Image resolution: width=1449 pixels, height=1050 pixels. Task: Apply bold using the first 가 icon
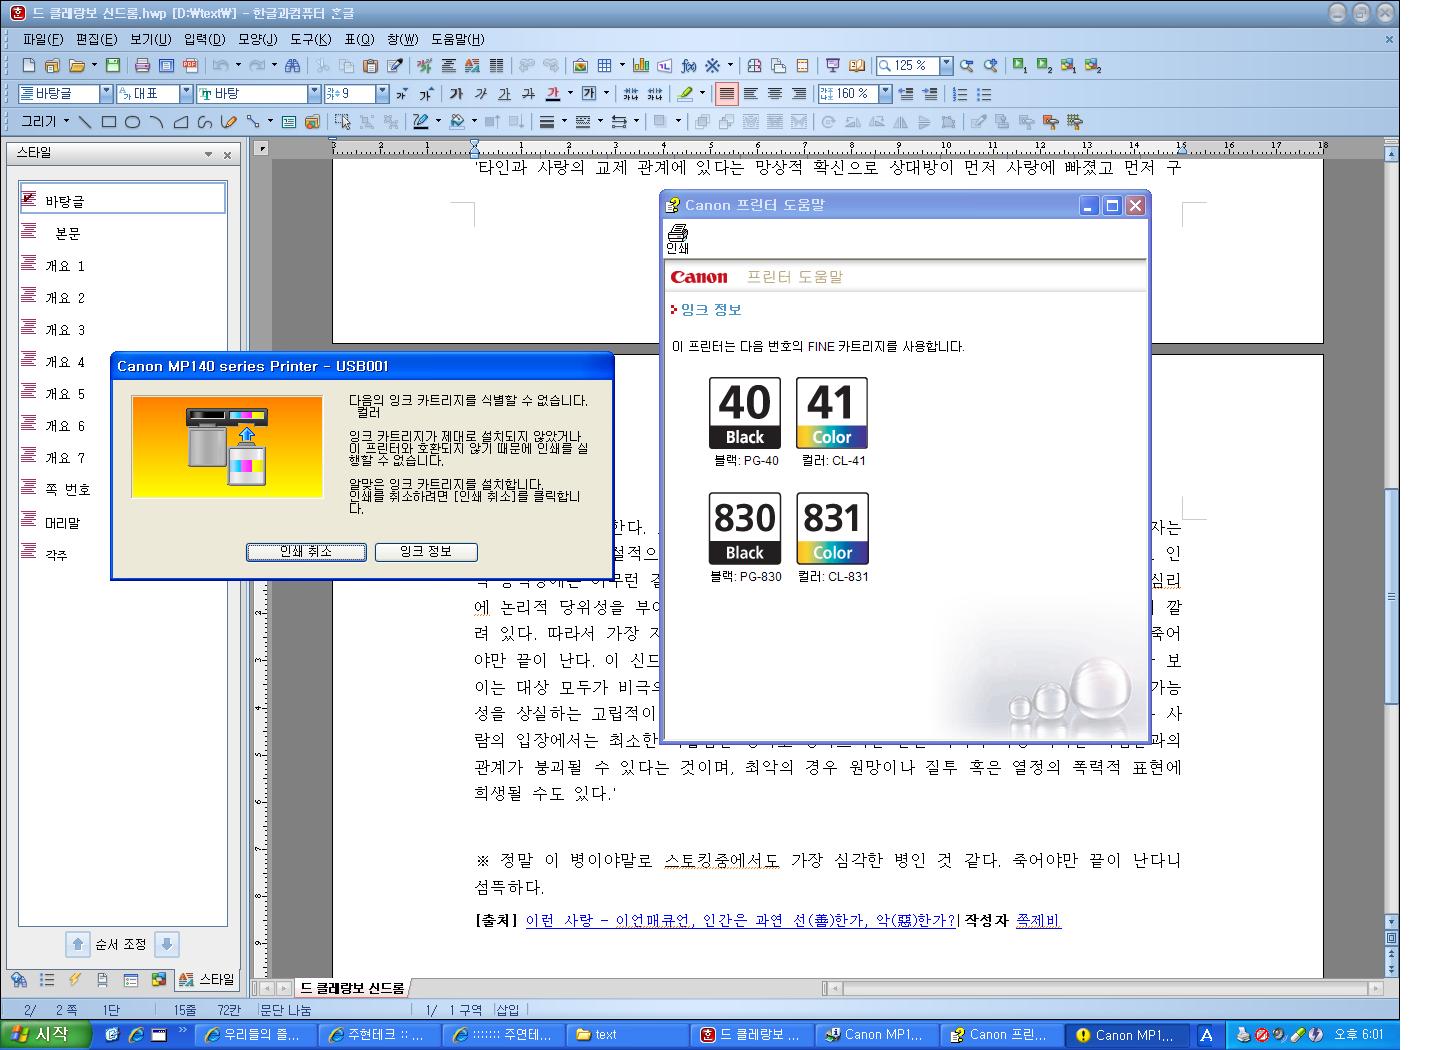tap(457, 94)
